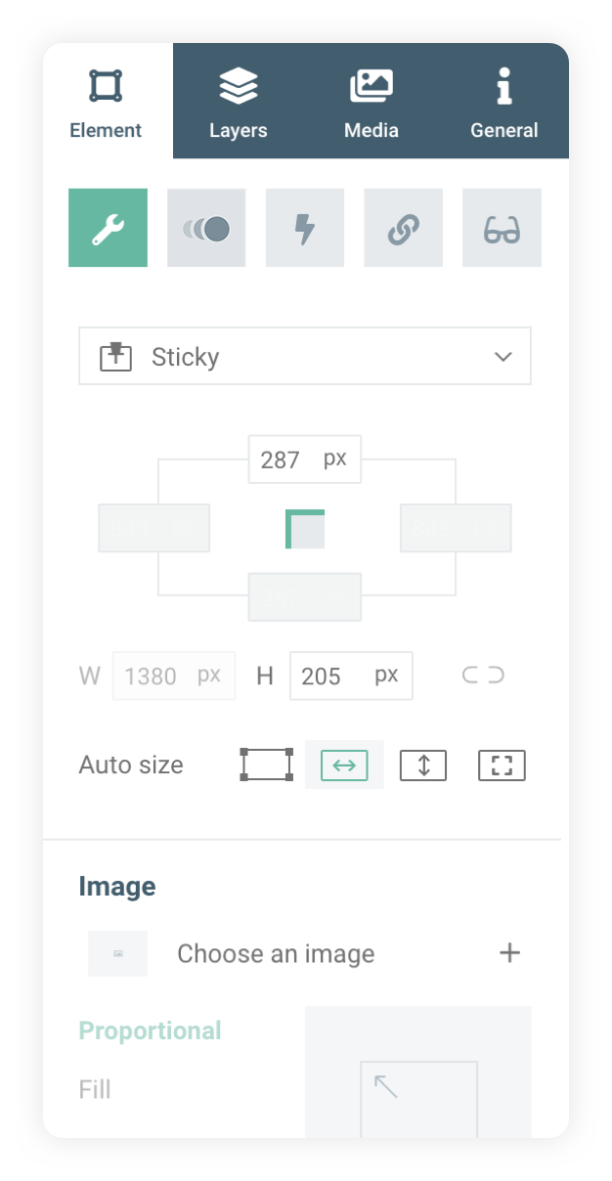The width and height of the screenshot is (612, 1181).
Task: Open the lightning bolt actions section
Action: pos(305,228)
